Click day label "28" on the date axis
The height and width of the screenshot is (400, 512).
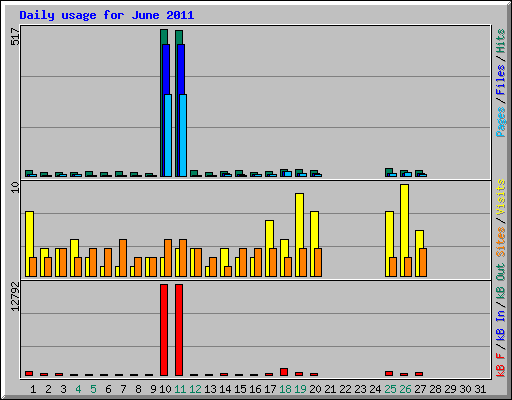[x=435, y=389]
